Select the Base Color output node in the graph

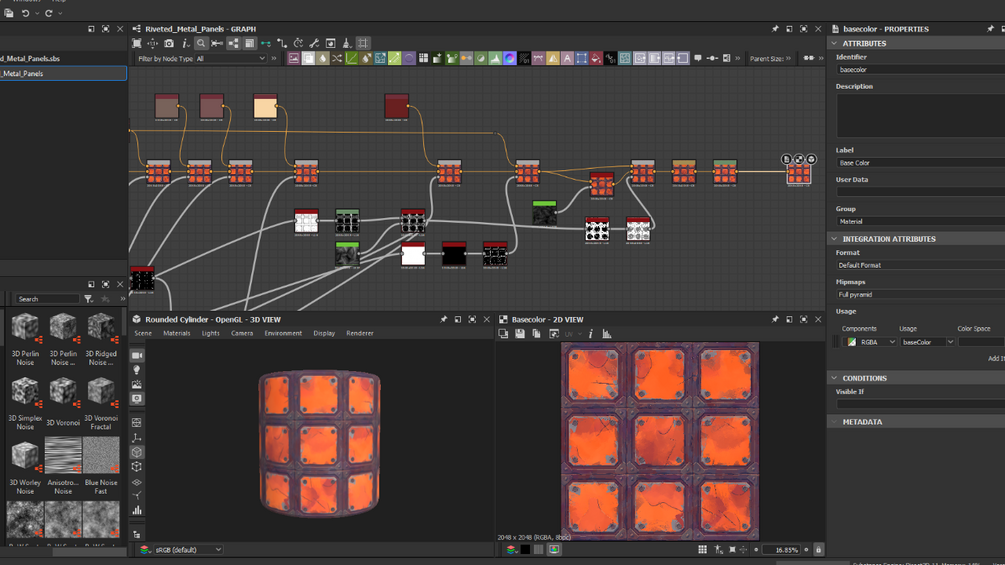pyautogui.click(x=799, y=173)
